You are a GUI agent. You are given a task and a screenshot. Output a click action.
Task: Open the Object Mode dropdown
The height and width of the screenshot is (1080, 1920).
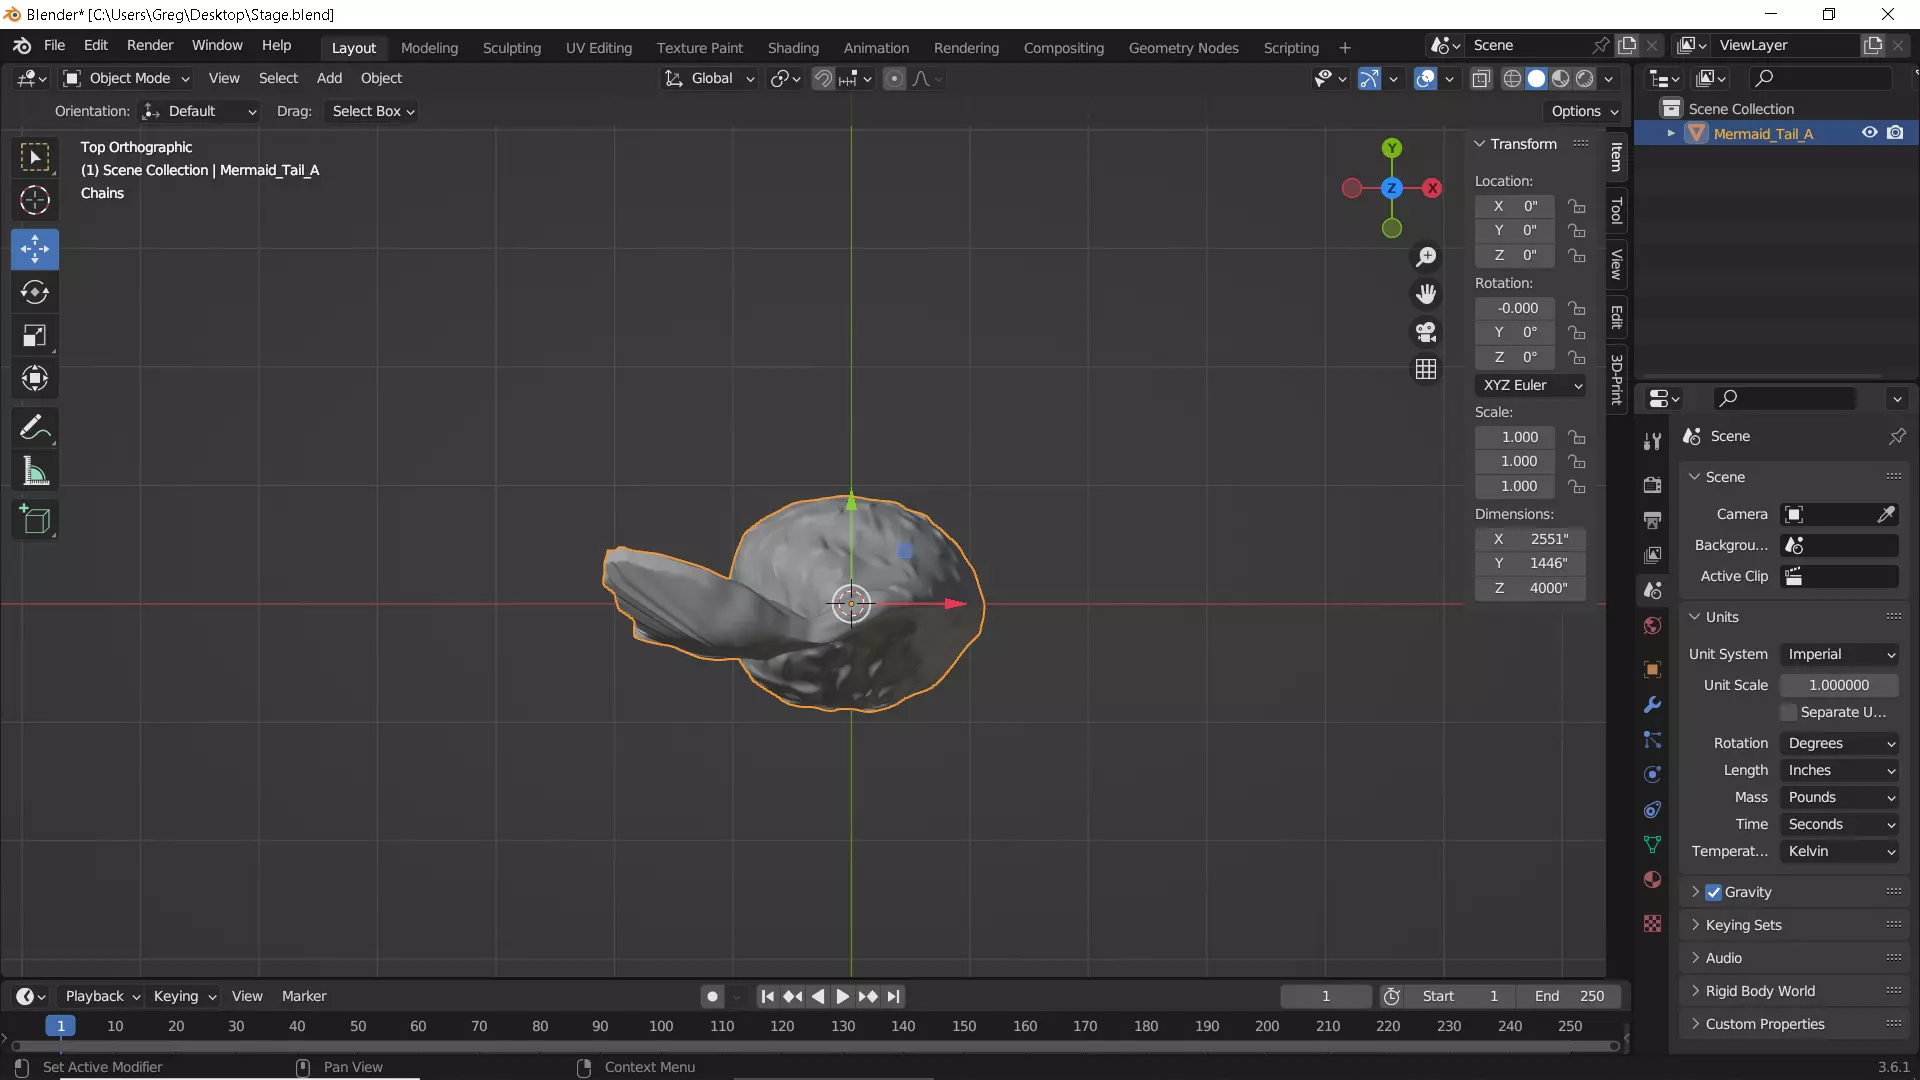click(x=126, y=78)
